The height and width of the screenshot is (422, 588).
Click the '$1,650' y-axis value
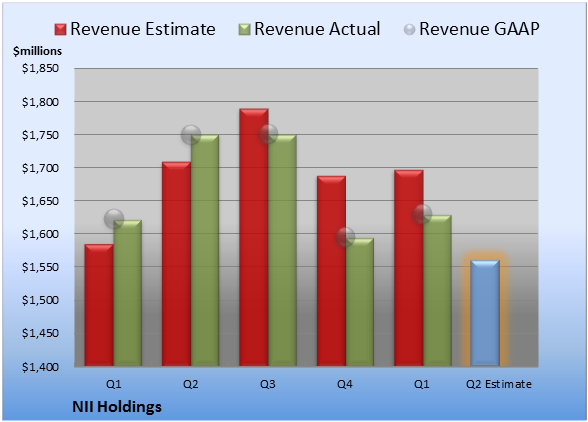(x=40, y=201)
